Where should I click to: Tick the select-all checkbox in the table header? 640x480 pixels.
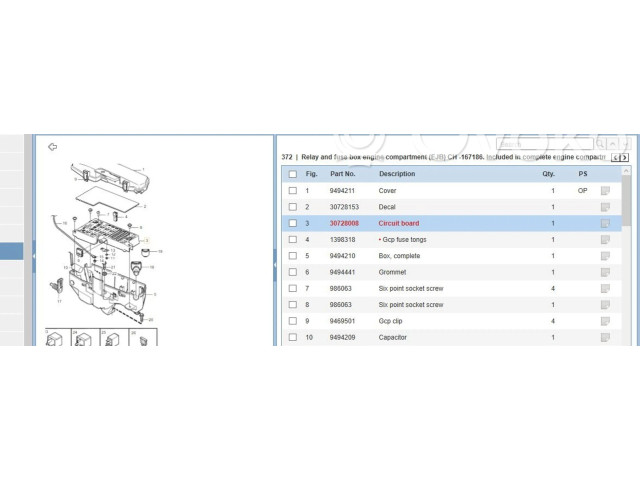click(x=292, y=174)
